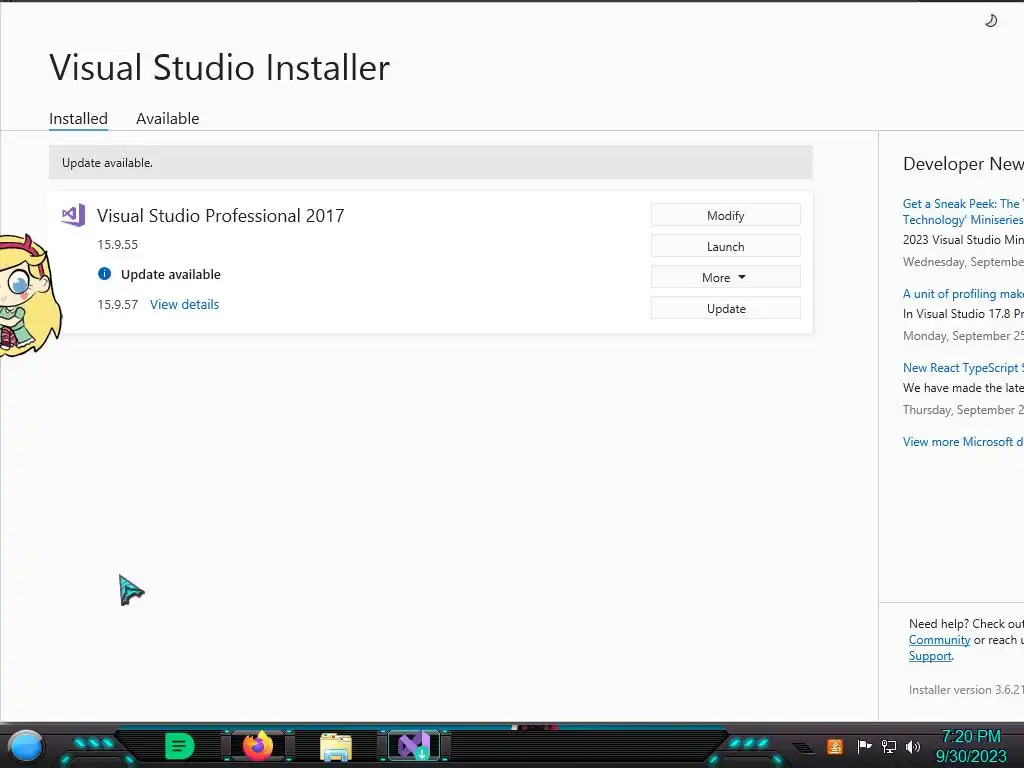The height and width of the screenshot is (768, 1024).
Task: Expand the More dropdown menu
Action: point(726,277)
